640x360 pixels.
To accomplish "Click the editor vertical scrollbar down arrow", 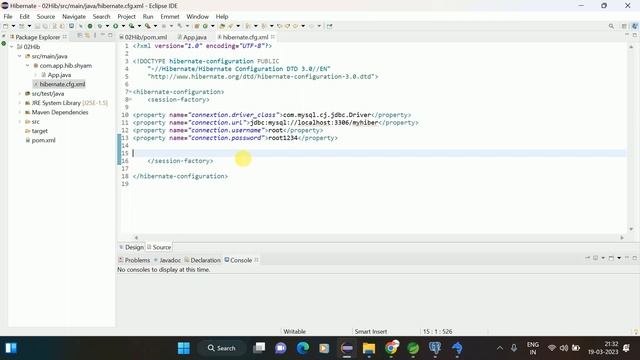I will [631, 229].
